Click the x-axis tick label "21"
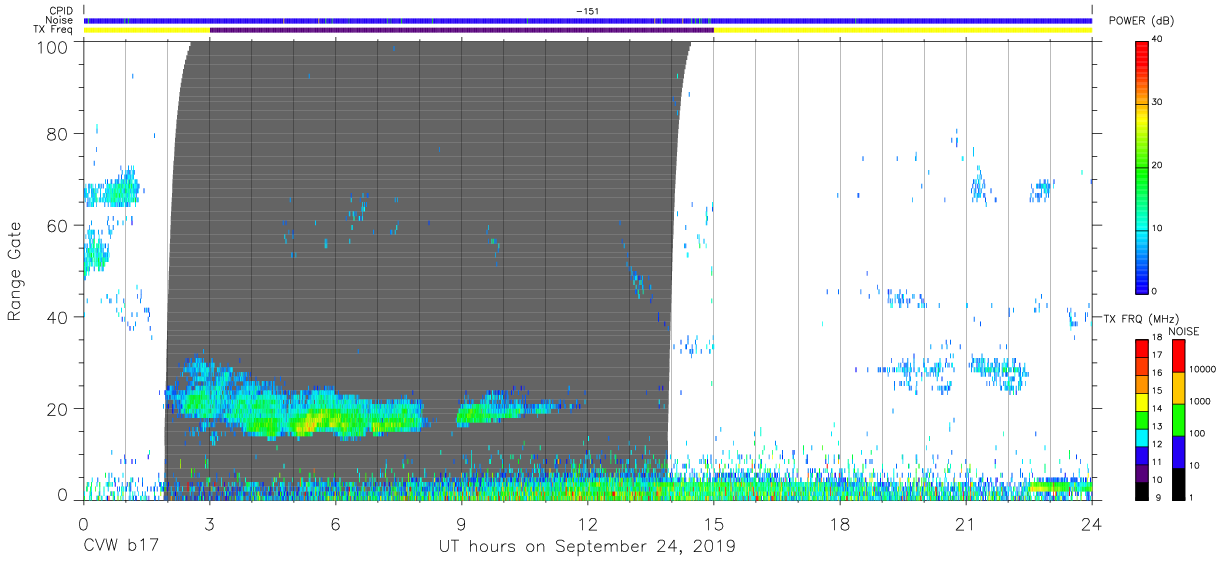 point(965,523)
